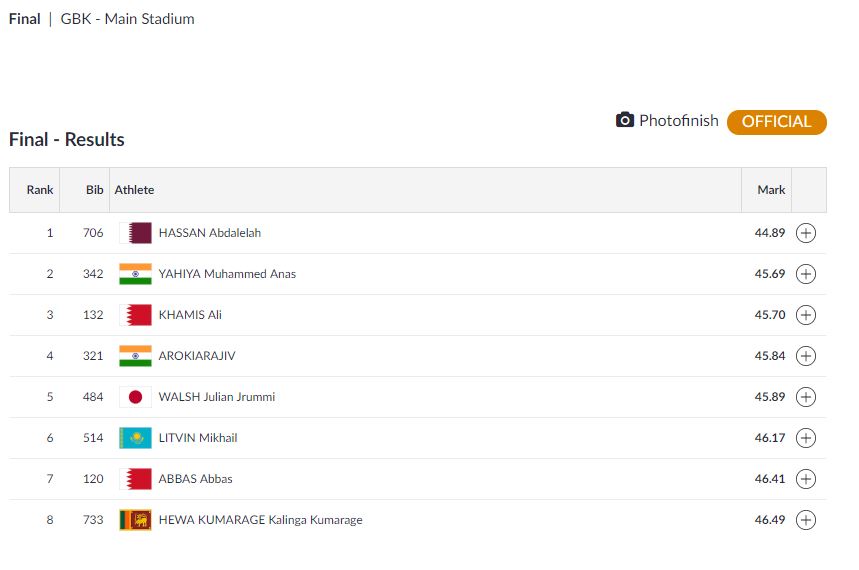859x570 pixels.
Task: Click Sri Lanka flag beside HEWA KUMARAGE
Action: click(135, 520)
